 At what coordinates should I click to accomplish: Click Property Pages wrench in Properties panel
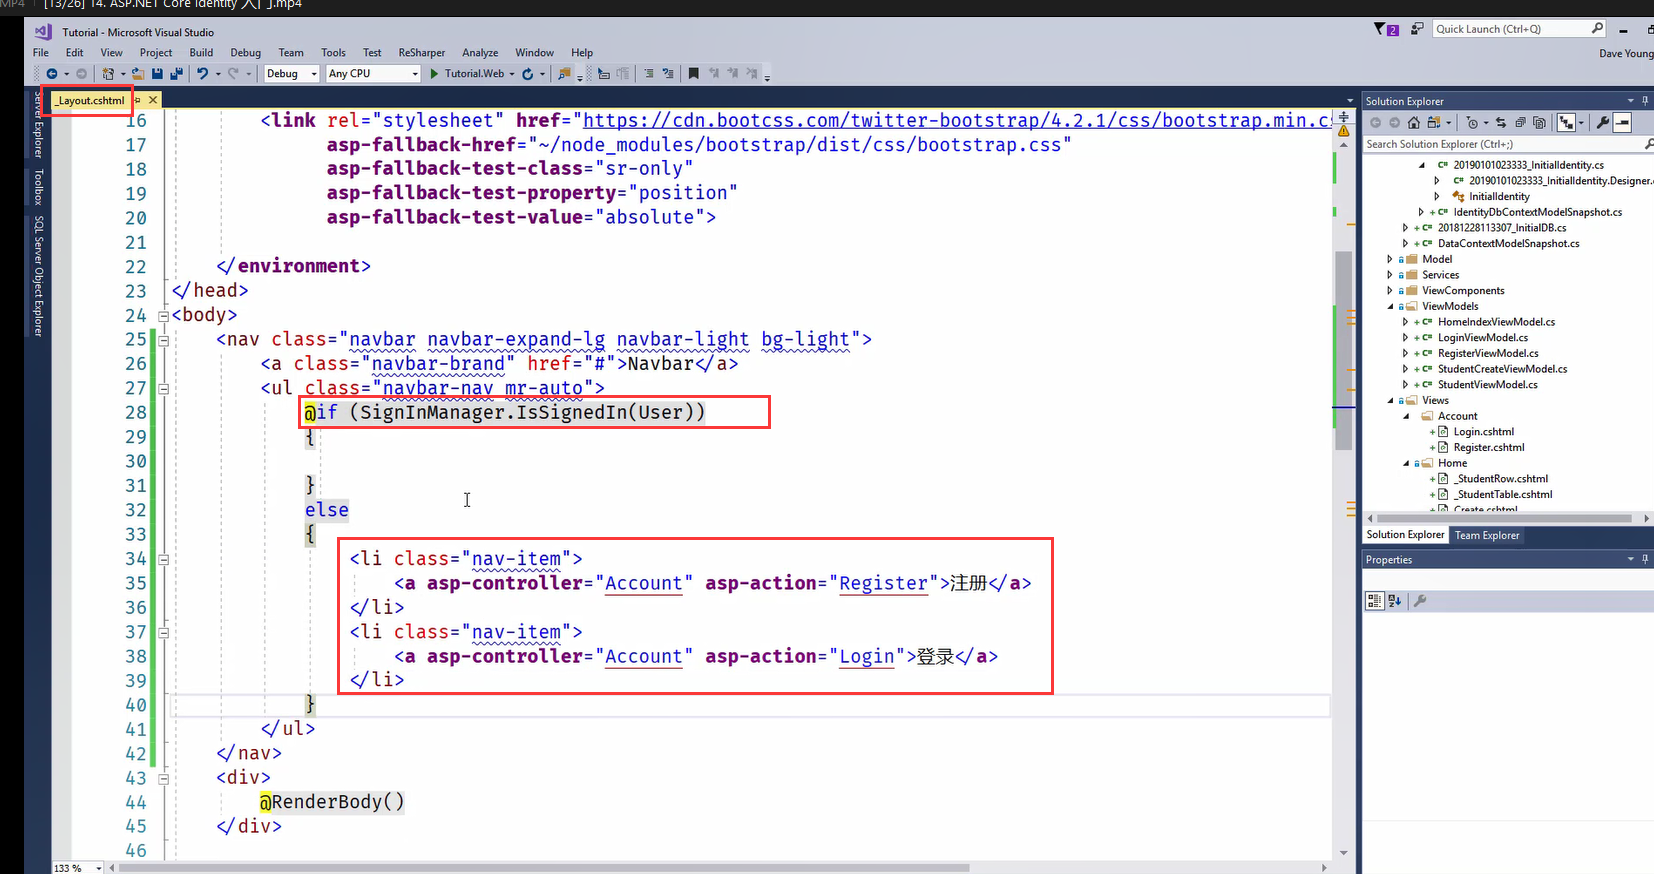click(1420, 601)
